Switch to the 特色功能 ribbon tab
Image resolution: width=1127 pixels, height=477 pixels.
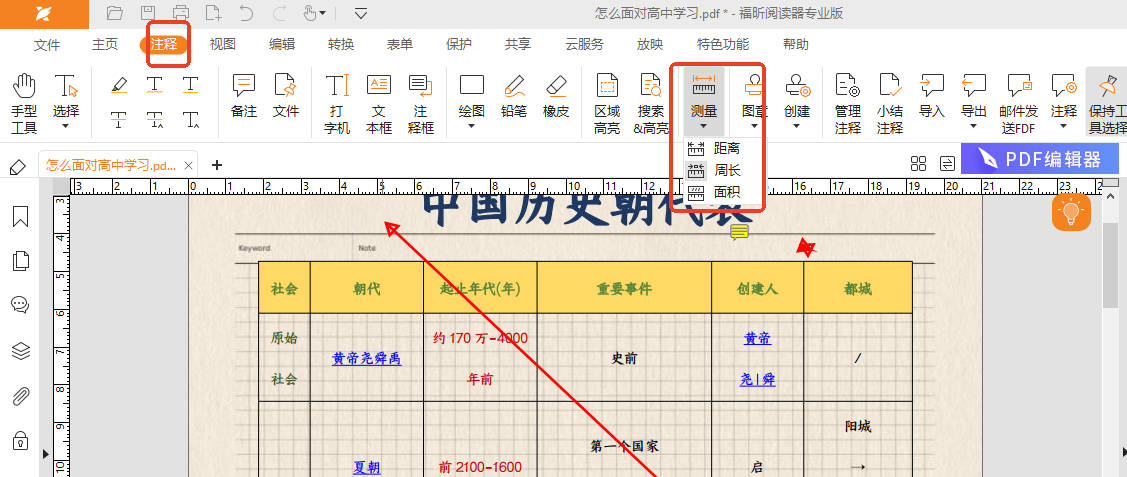click(x=723, y=45)
